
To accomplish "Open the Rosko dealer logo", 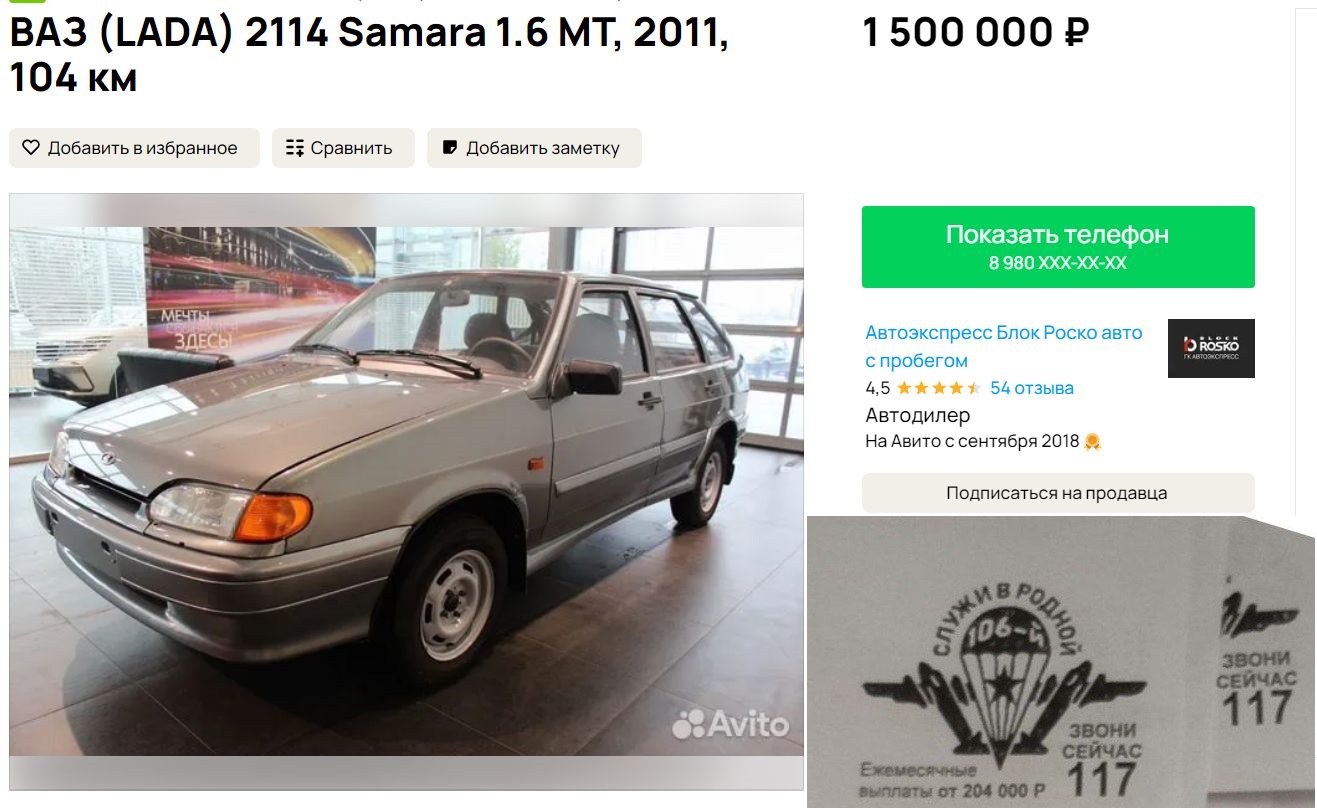I will (1211, 348).
